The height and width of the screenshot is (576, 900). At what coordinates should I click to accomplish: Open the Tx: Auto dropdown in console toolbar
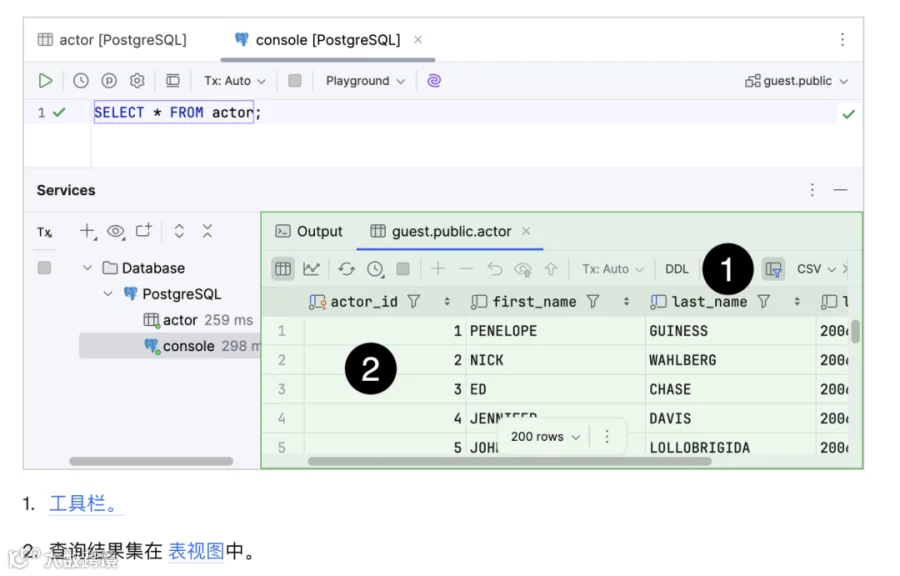(x=235, y=81)
